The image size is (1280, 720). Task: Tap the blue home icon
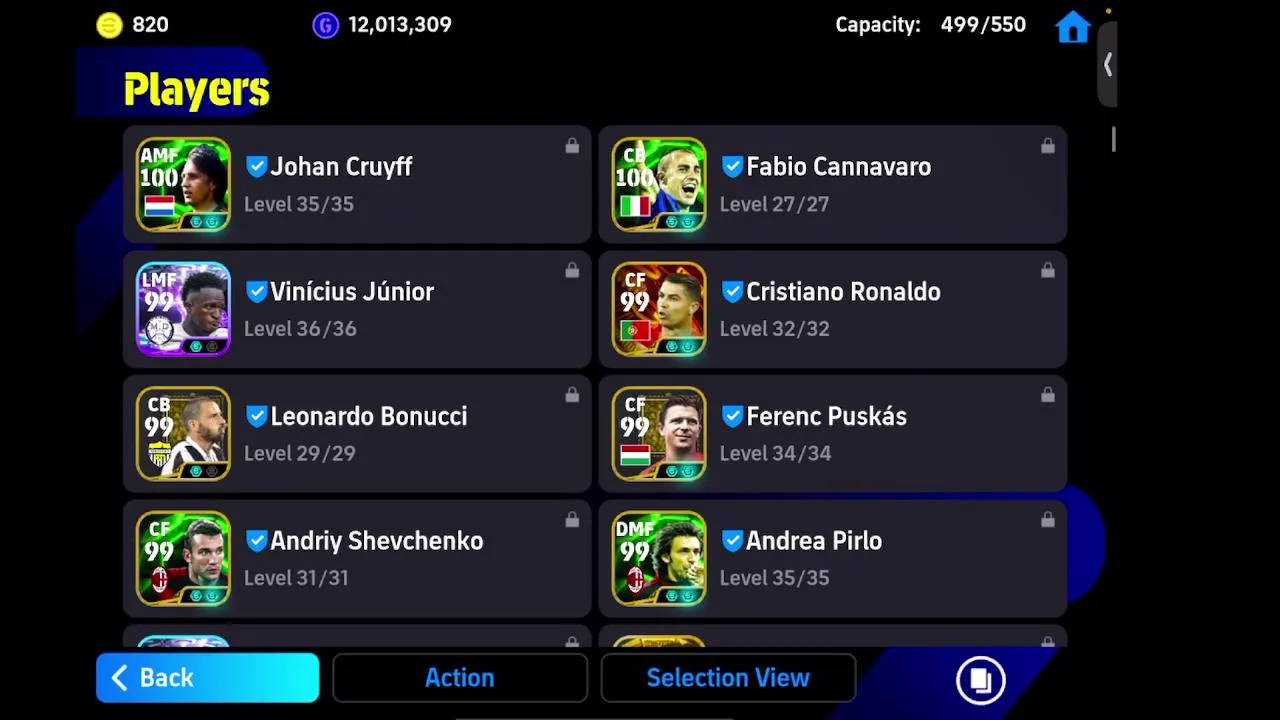point(1073,27)
